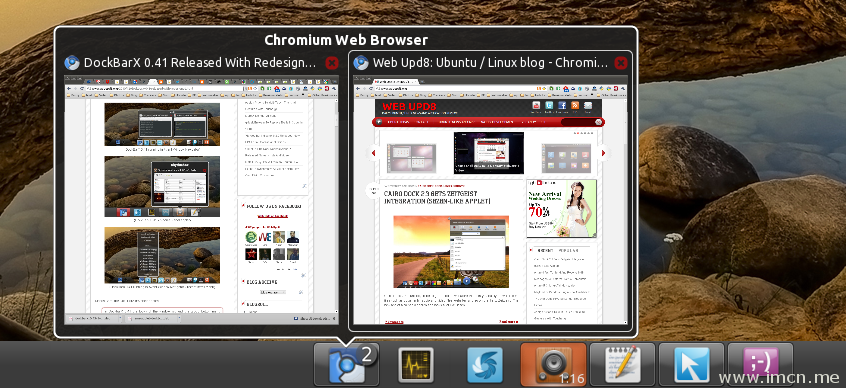Click the 'Web Upd8: Ubuntu / Linux blog' title
This screenshot has width=846, height=388.
(490, 63)
